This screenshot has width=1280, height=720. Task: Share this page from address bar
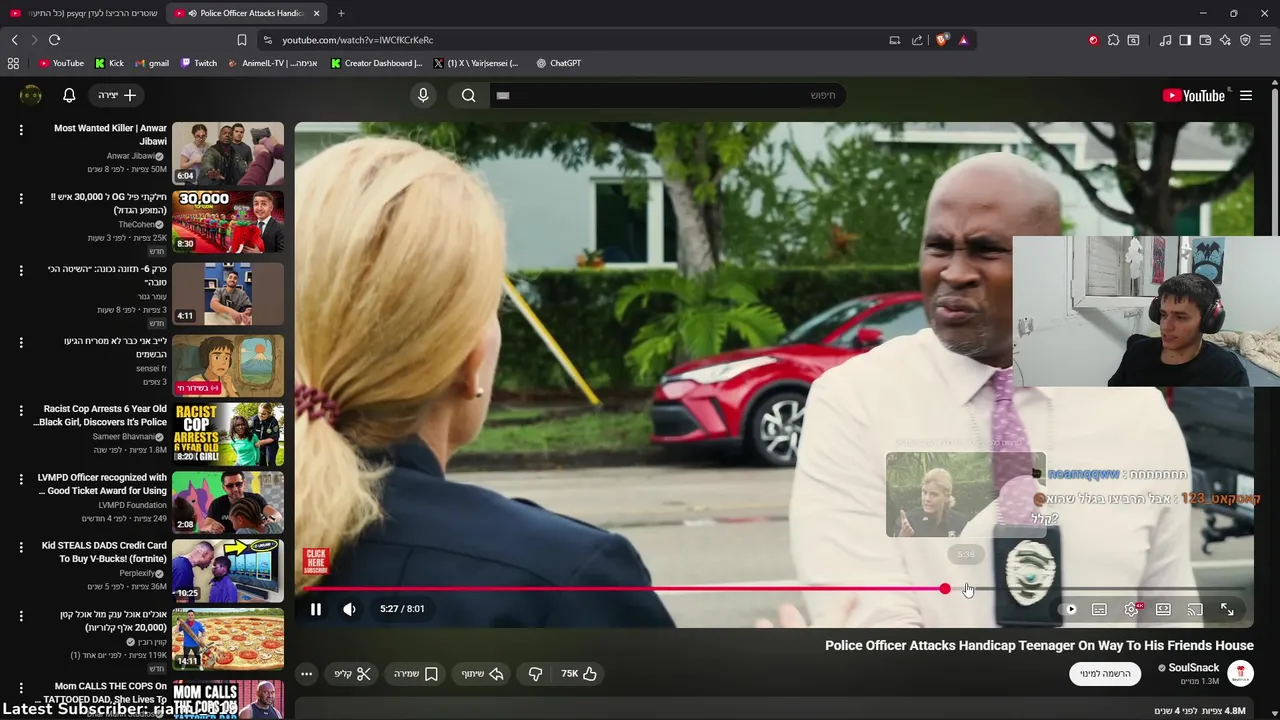[x=917, y=40]
